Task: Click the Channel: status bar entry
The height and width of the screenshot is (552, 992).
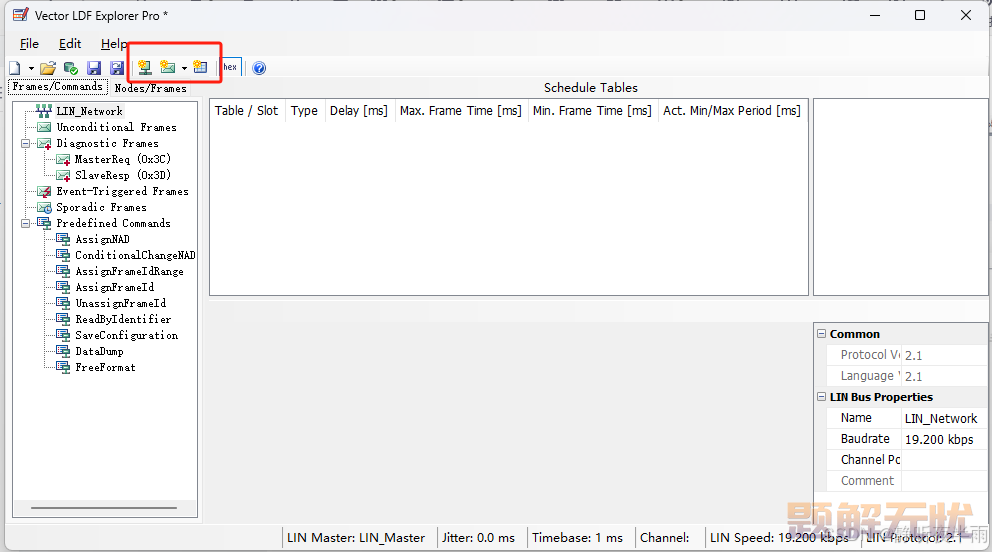Action: pyautogui.click(x=664, y=537)
